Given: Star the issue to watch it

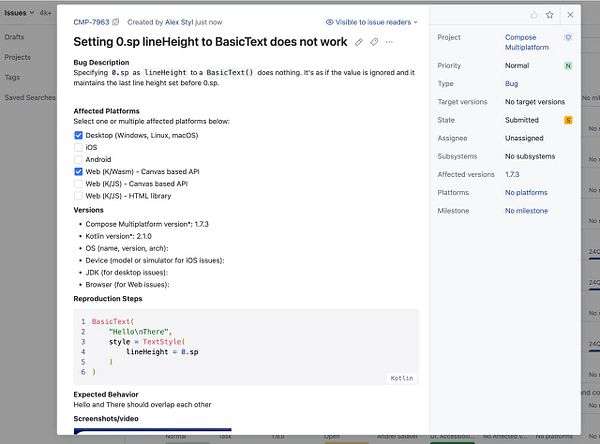Looking at the screenshot, I should click(x=550, y=15).
